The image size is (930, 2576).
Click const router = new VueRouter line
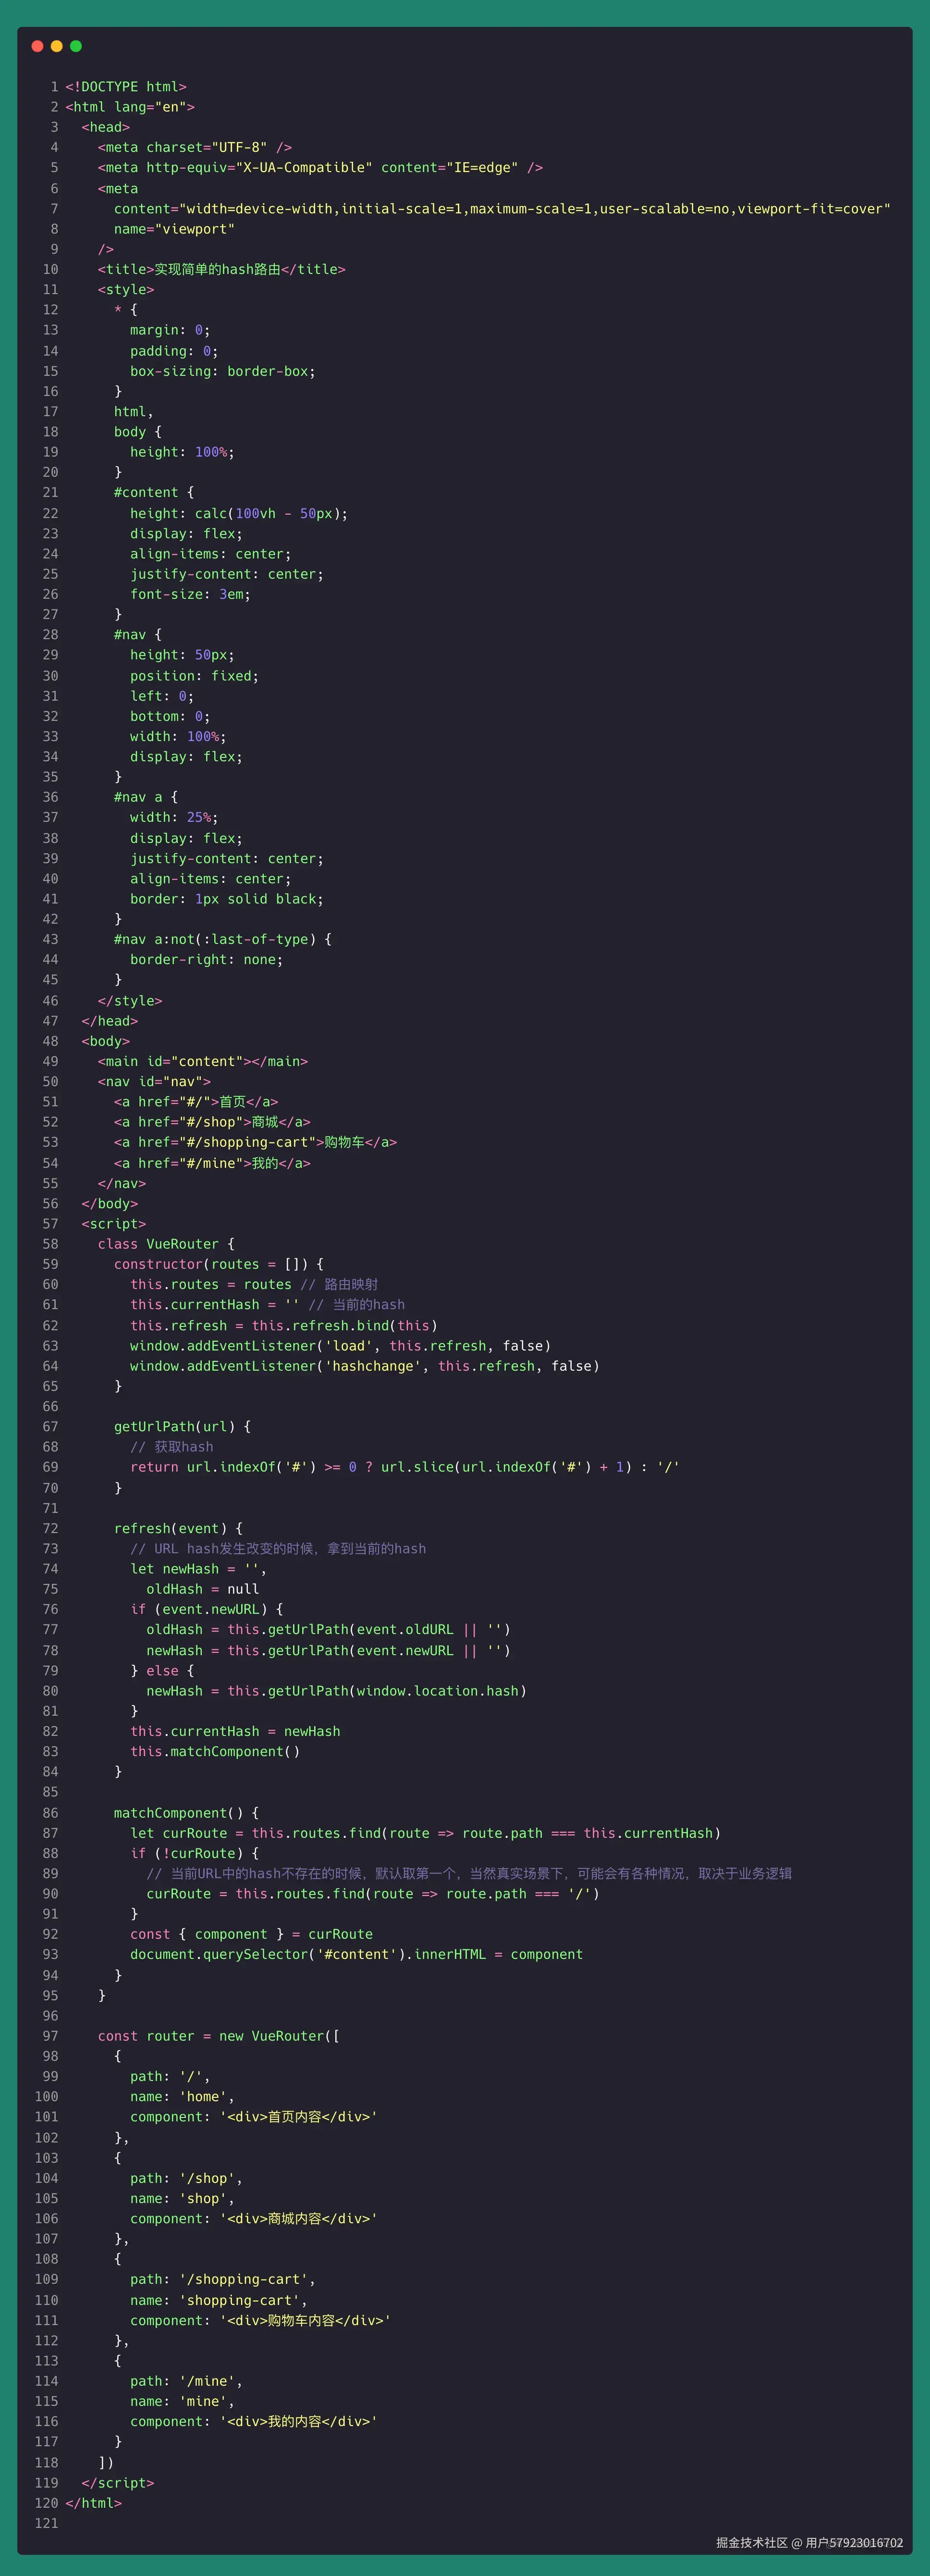(218, 2036)
